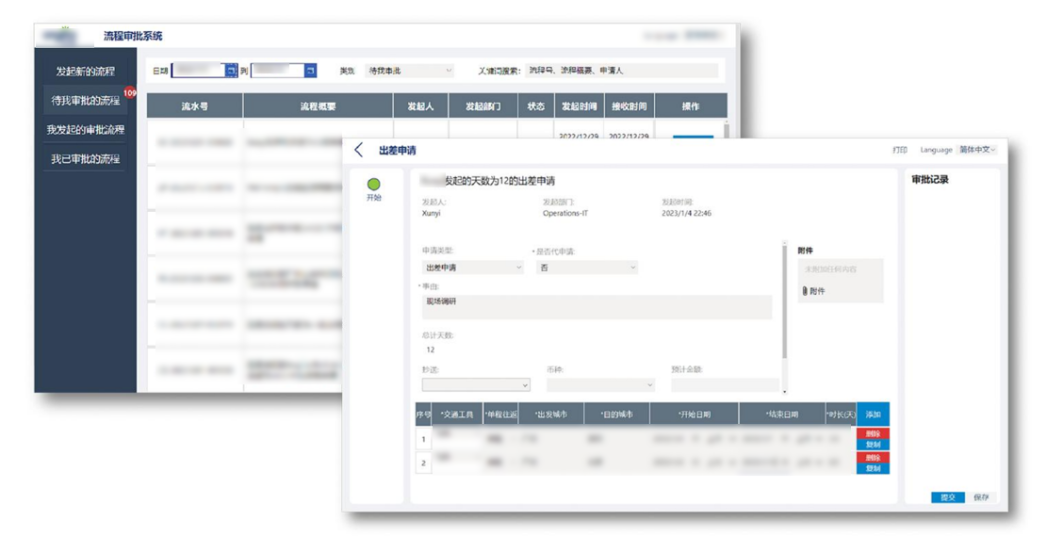Open the start date calendar picker icon
This screenshot has height=539, width=1037.
[x=231, y=71]
